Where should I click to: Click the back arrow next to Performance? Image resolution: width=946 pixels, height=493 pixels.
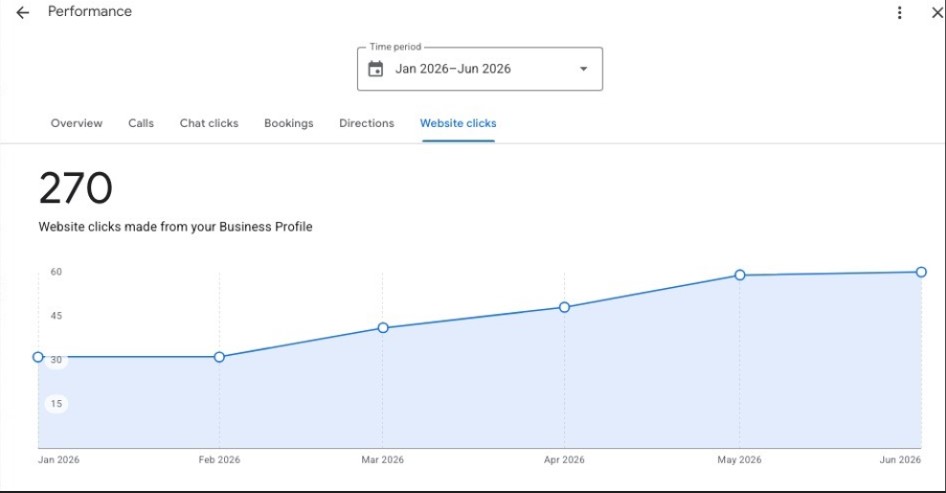click(22, 13)
